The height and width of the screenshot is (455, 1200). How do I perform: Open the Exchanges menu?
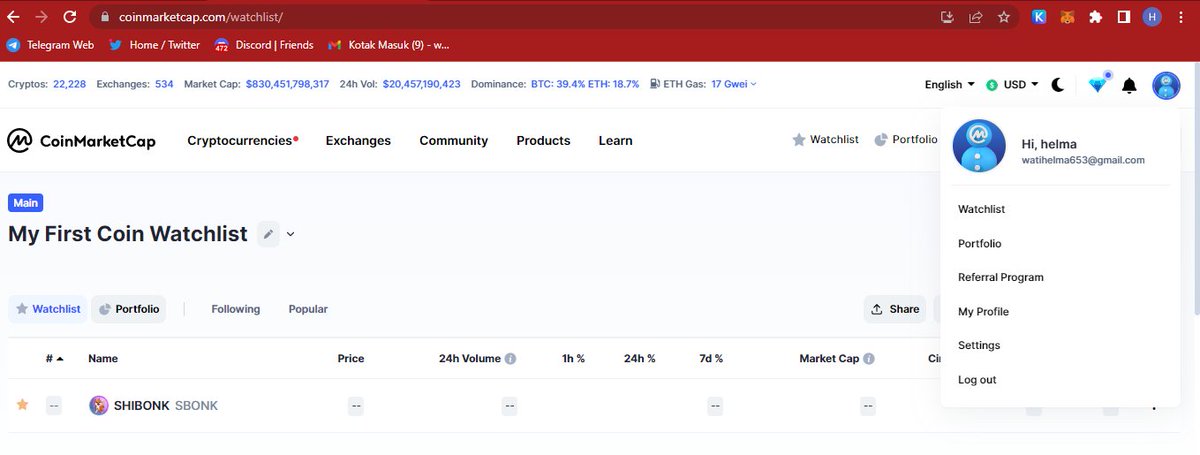tap(358, 141)
